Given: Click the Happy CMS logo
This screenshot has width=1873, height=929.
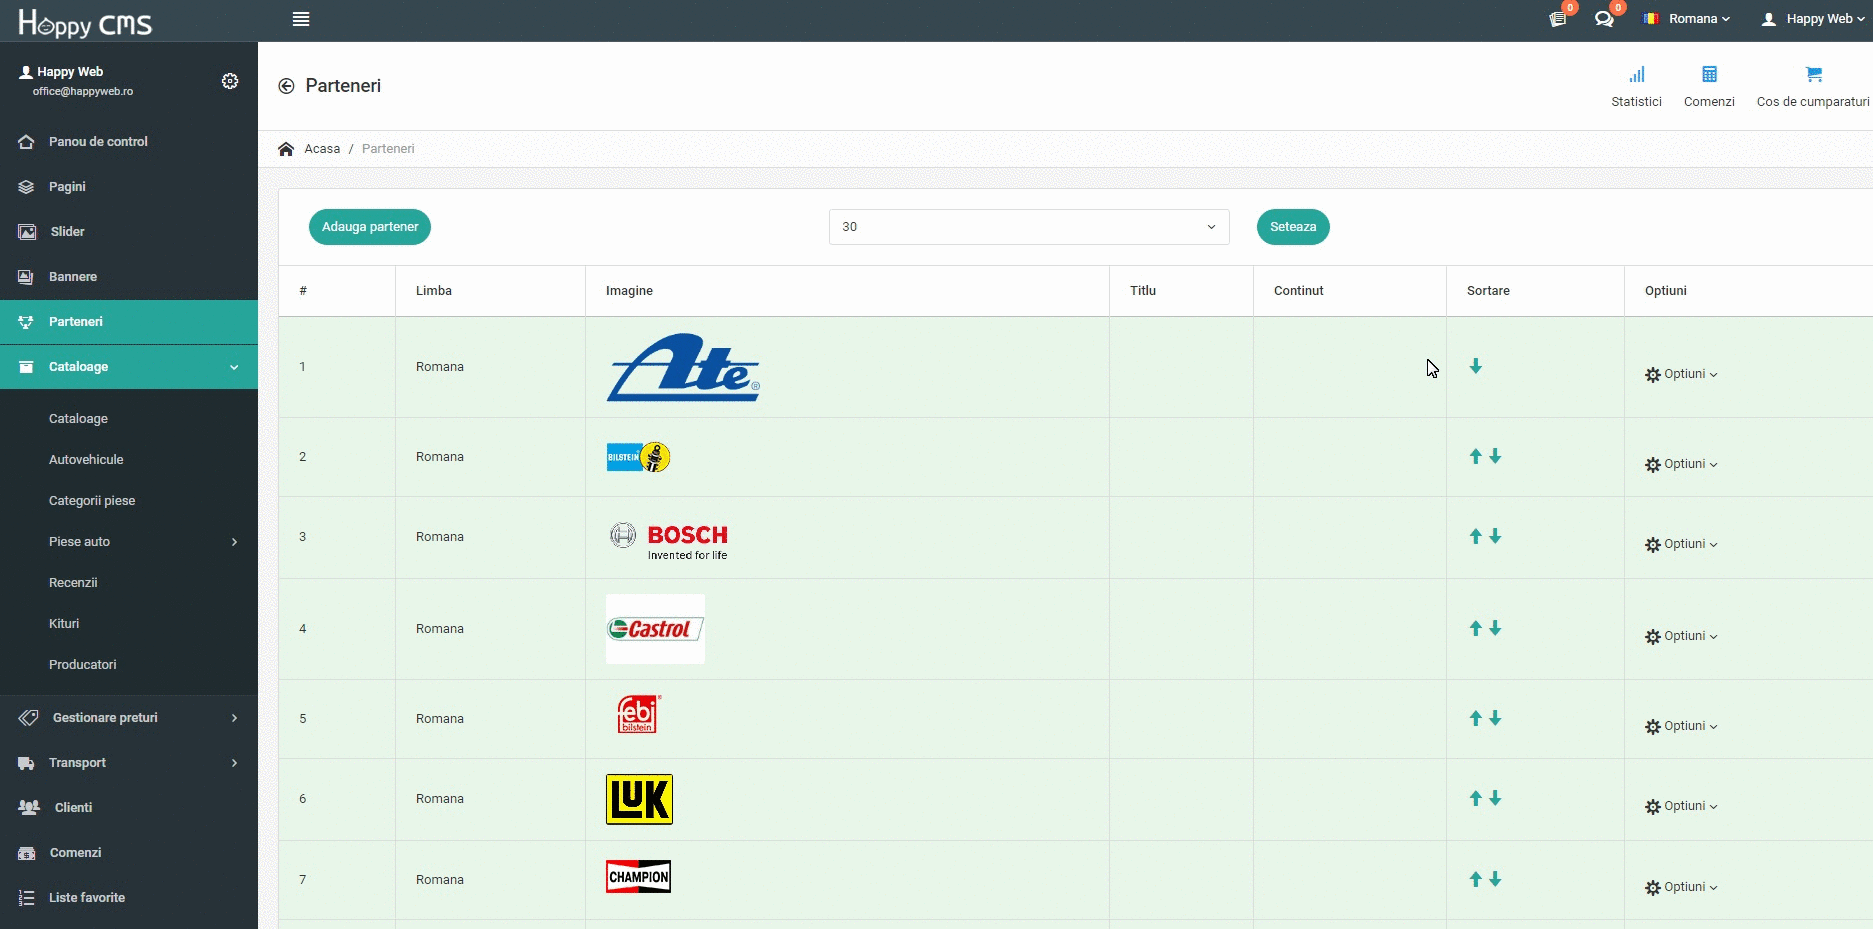Looking at the screenshot, I should point(85,22).
